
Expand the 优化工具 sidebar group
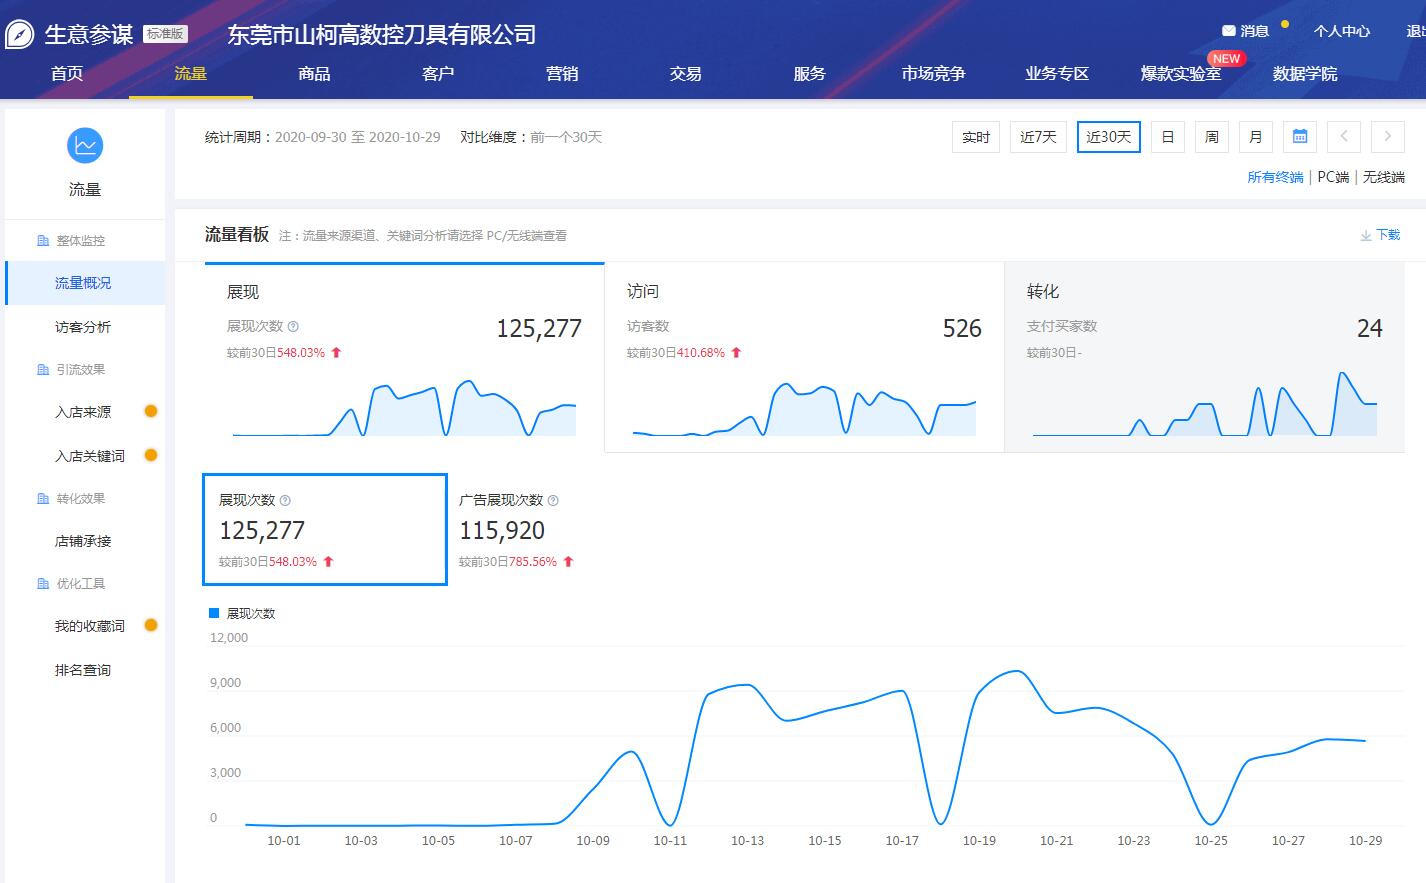[x=80, y=584]
